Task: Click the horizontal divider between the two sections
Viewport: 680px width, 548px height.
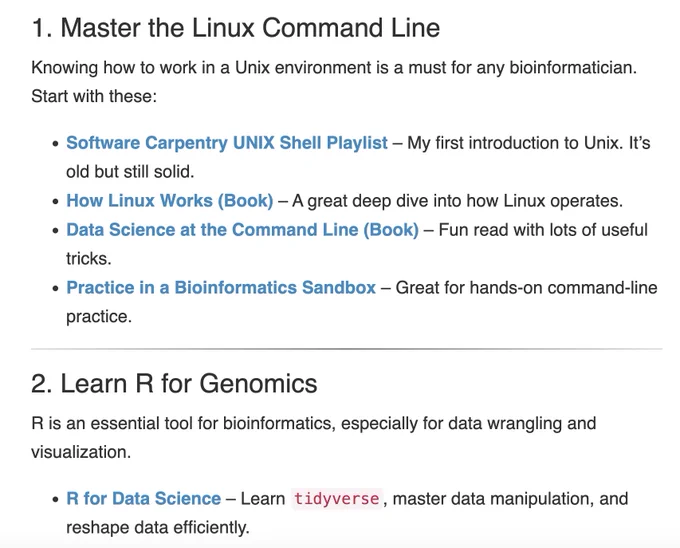Action: click(347, 349)
